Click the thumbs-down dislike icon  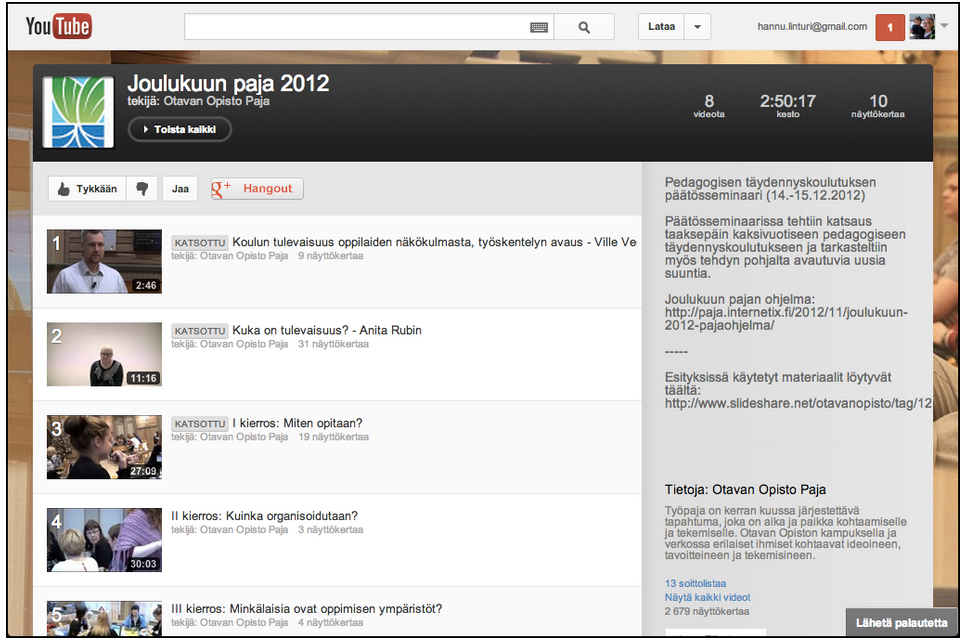142,188
